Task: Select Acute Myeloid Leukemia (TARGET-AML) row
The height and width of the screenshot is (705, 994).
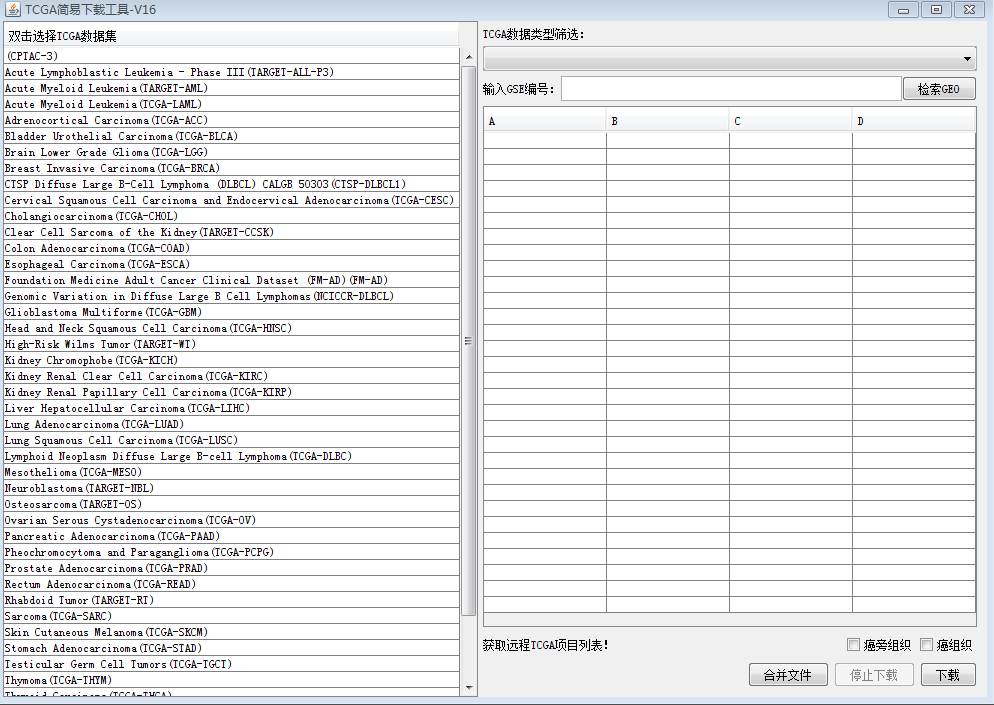Action: click(231, 88)
